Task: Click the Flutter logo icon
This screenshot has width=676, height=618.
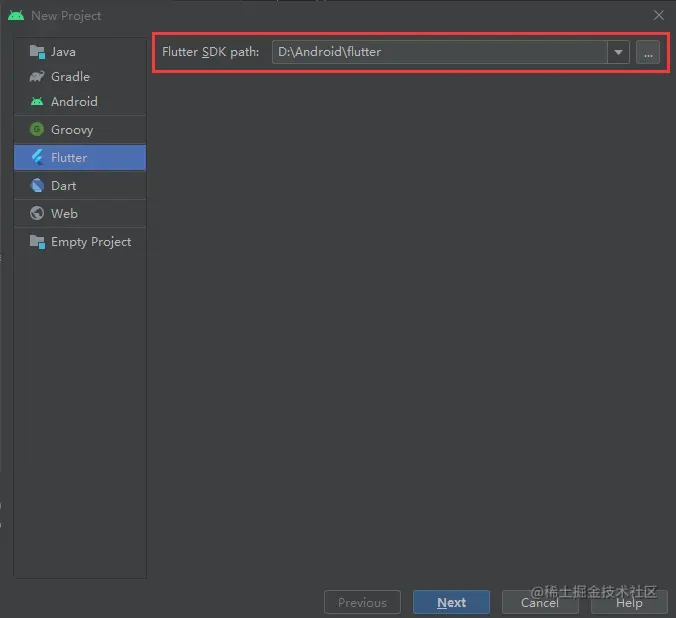Action: pos(38,157)
